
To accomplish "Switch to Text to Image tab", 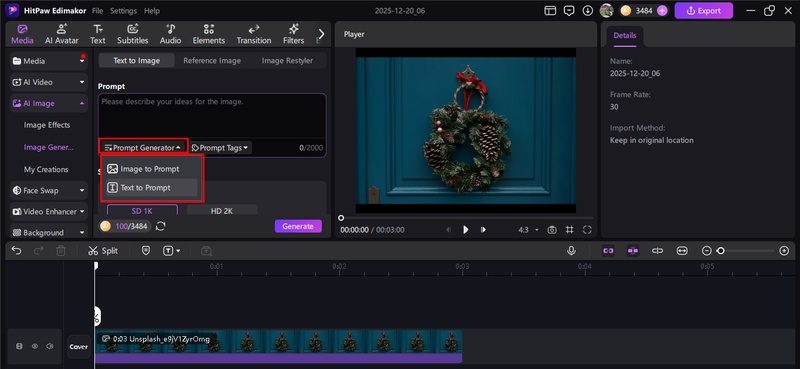I will pos(136,60).
